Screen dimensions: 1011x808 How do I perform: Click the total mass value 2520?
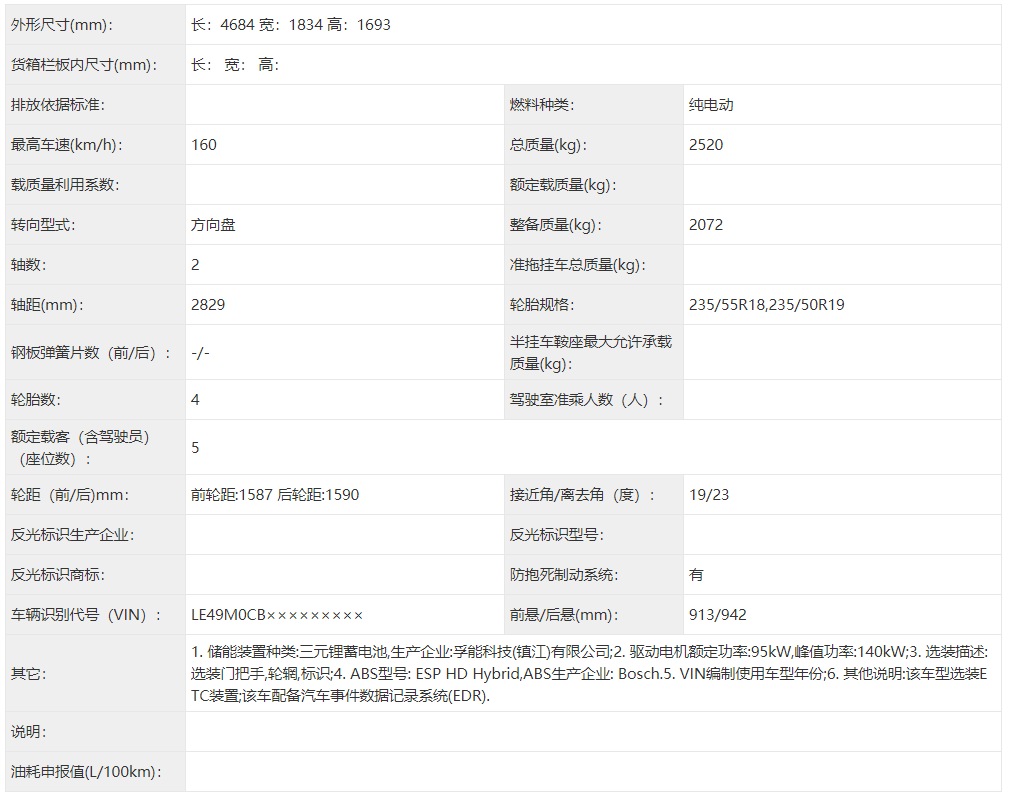706,145
